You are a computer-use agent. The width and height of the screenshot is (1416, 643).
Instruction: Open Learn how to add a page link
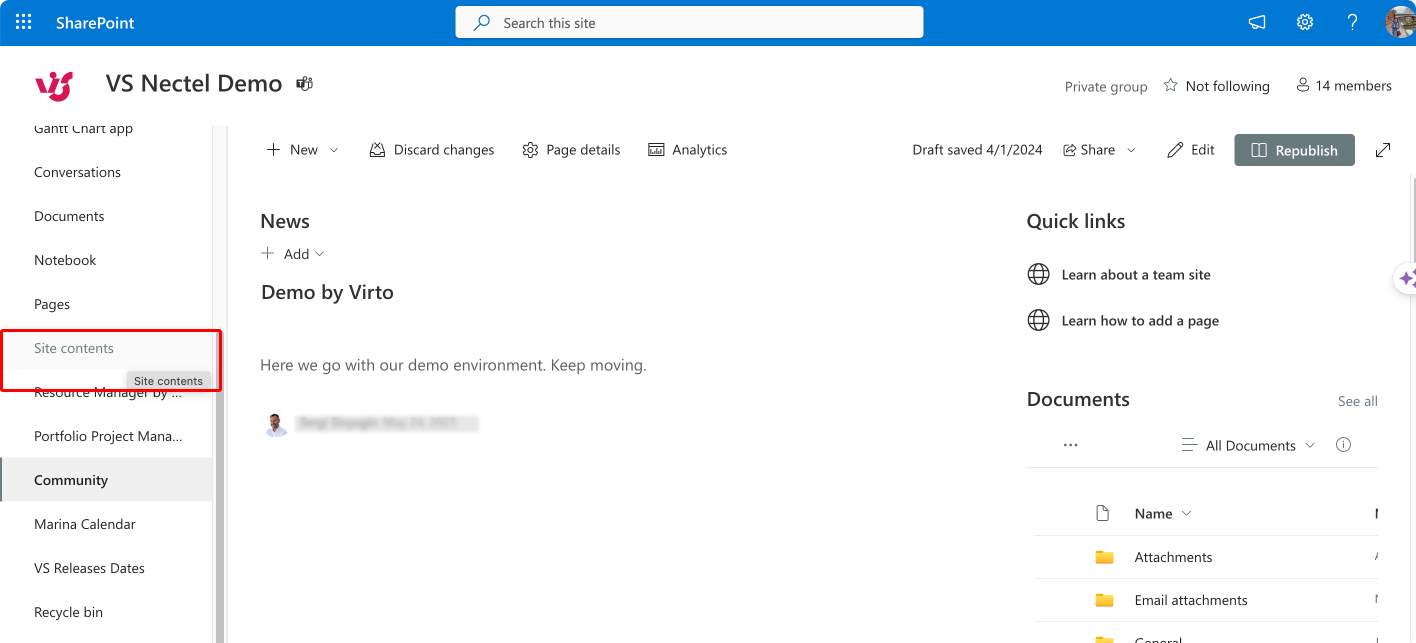tap(1140, 321)
